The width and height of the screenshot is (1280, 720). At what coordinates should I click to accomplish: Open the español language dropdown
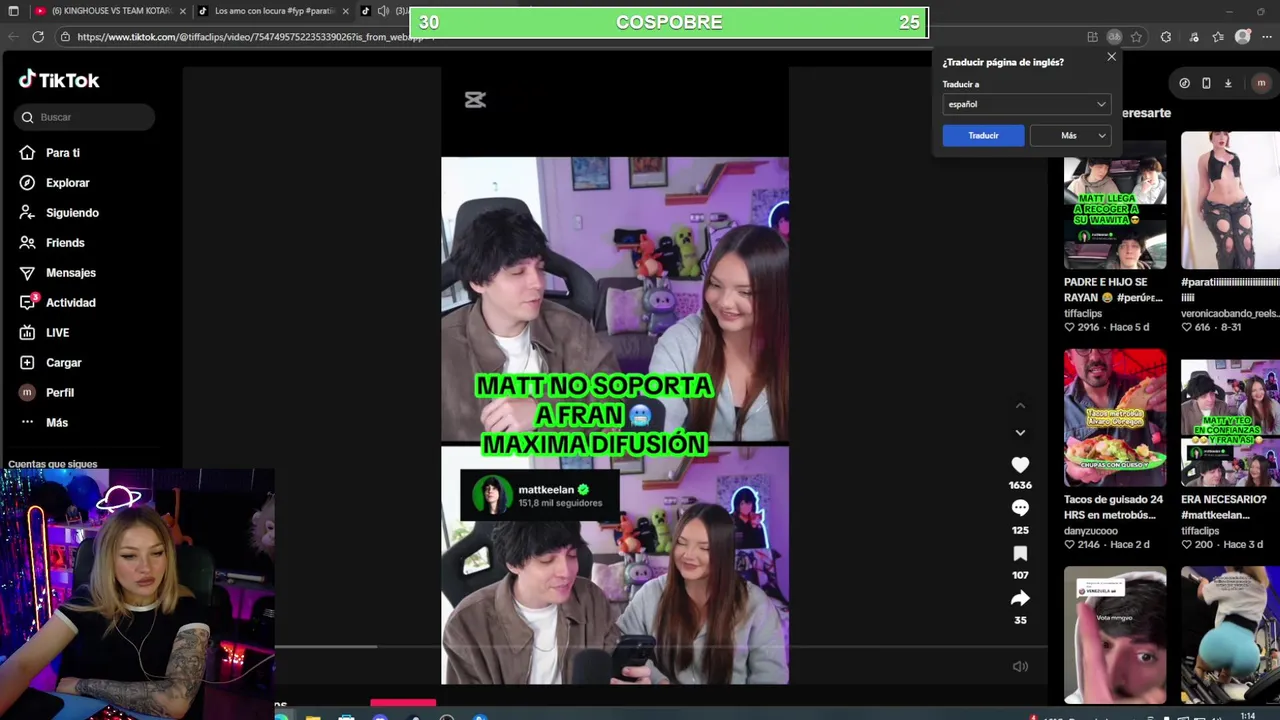[x=1027, y=104]
